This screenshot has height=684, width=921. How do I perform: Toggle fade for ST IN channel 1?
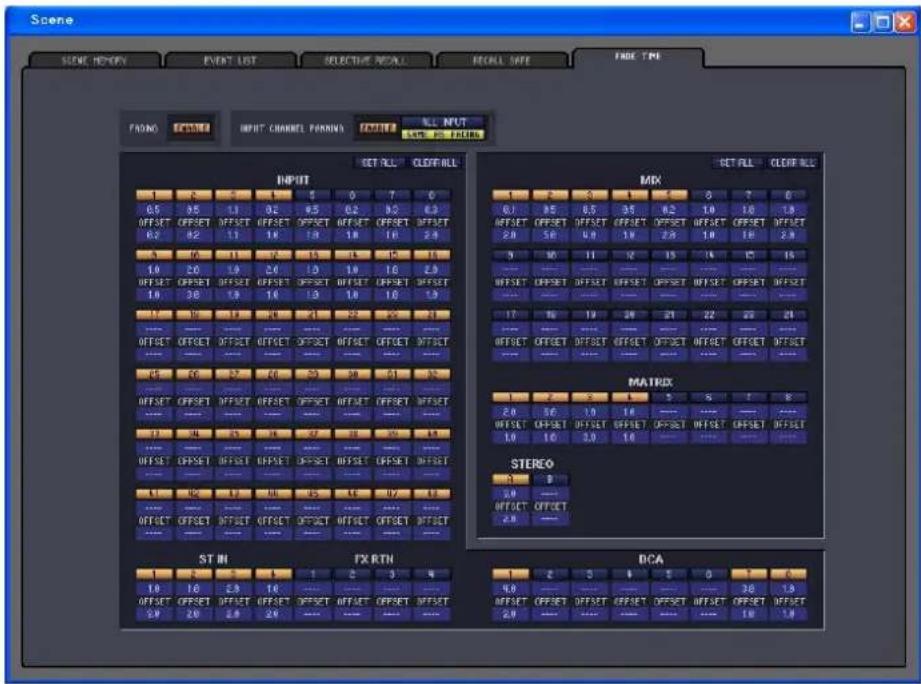click(154, 574)
